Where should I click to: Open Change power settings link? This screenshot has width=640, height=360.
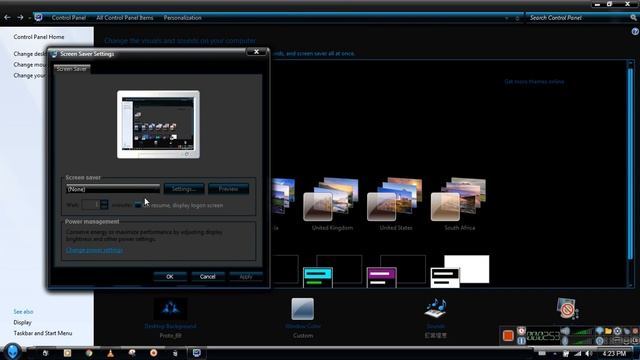pos(94,250)
